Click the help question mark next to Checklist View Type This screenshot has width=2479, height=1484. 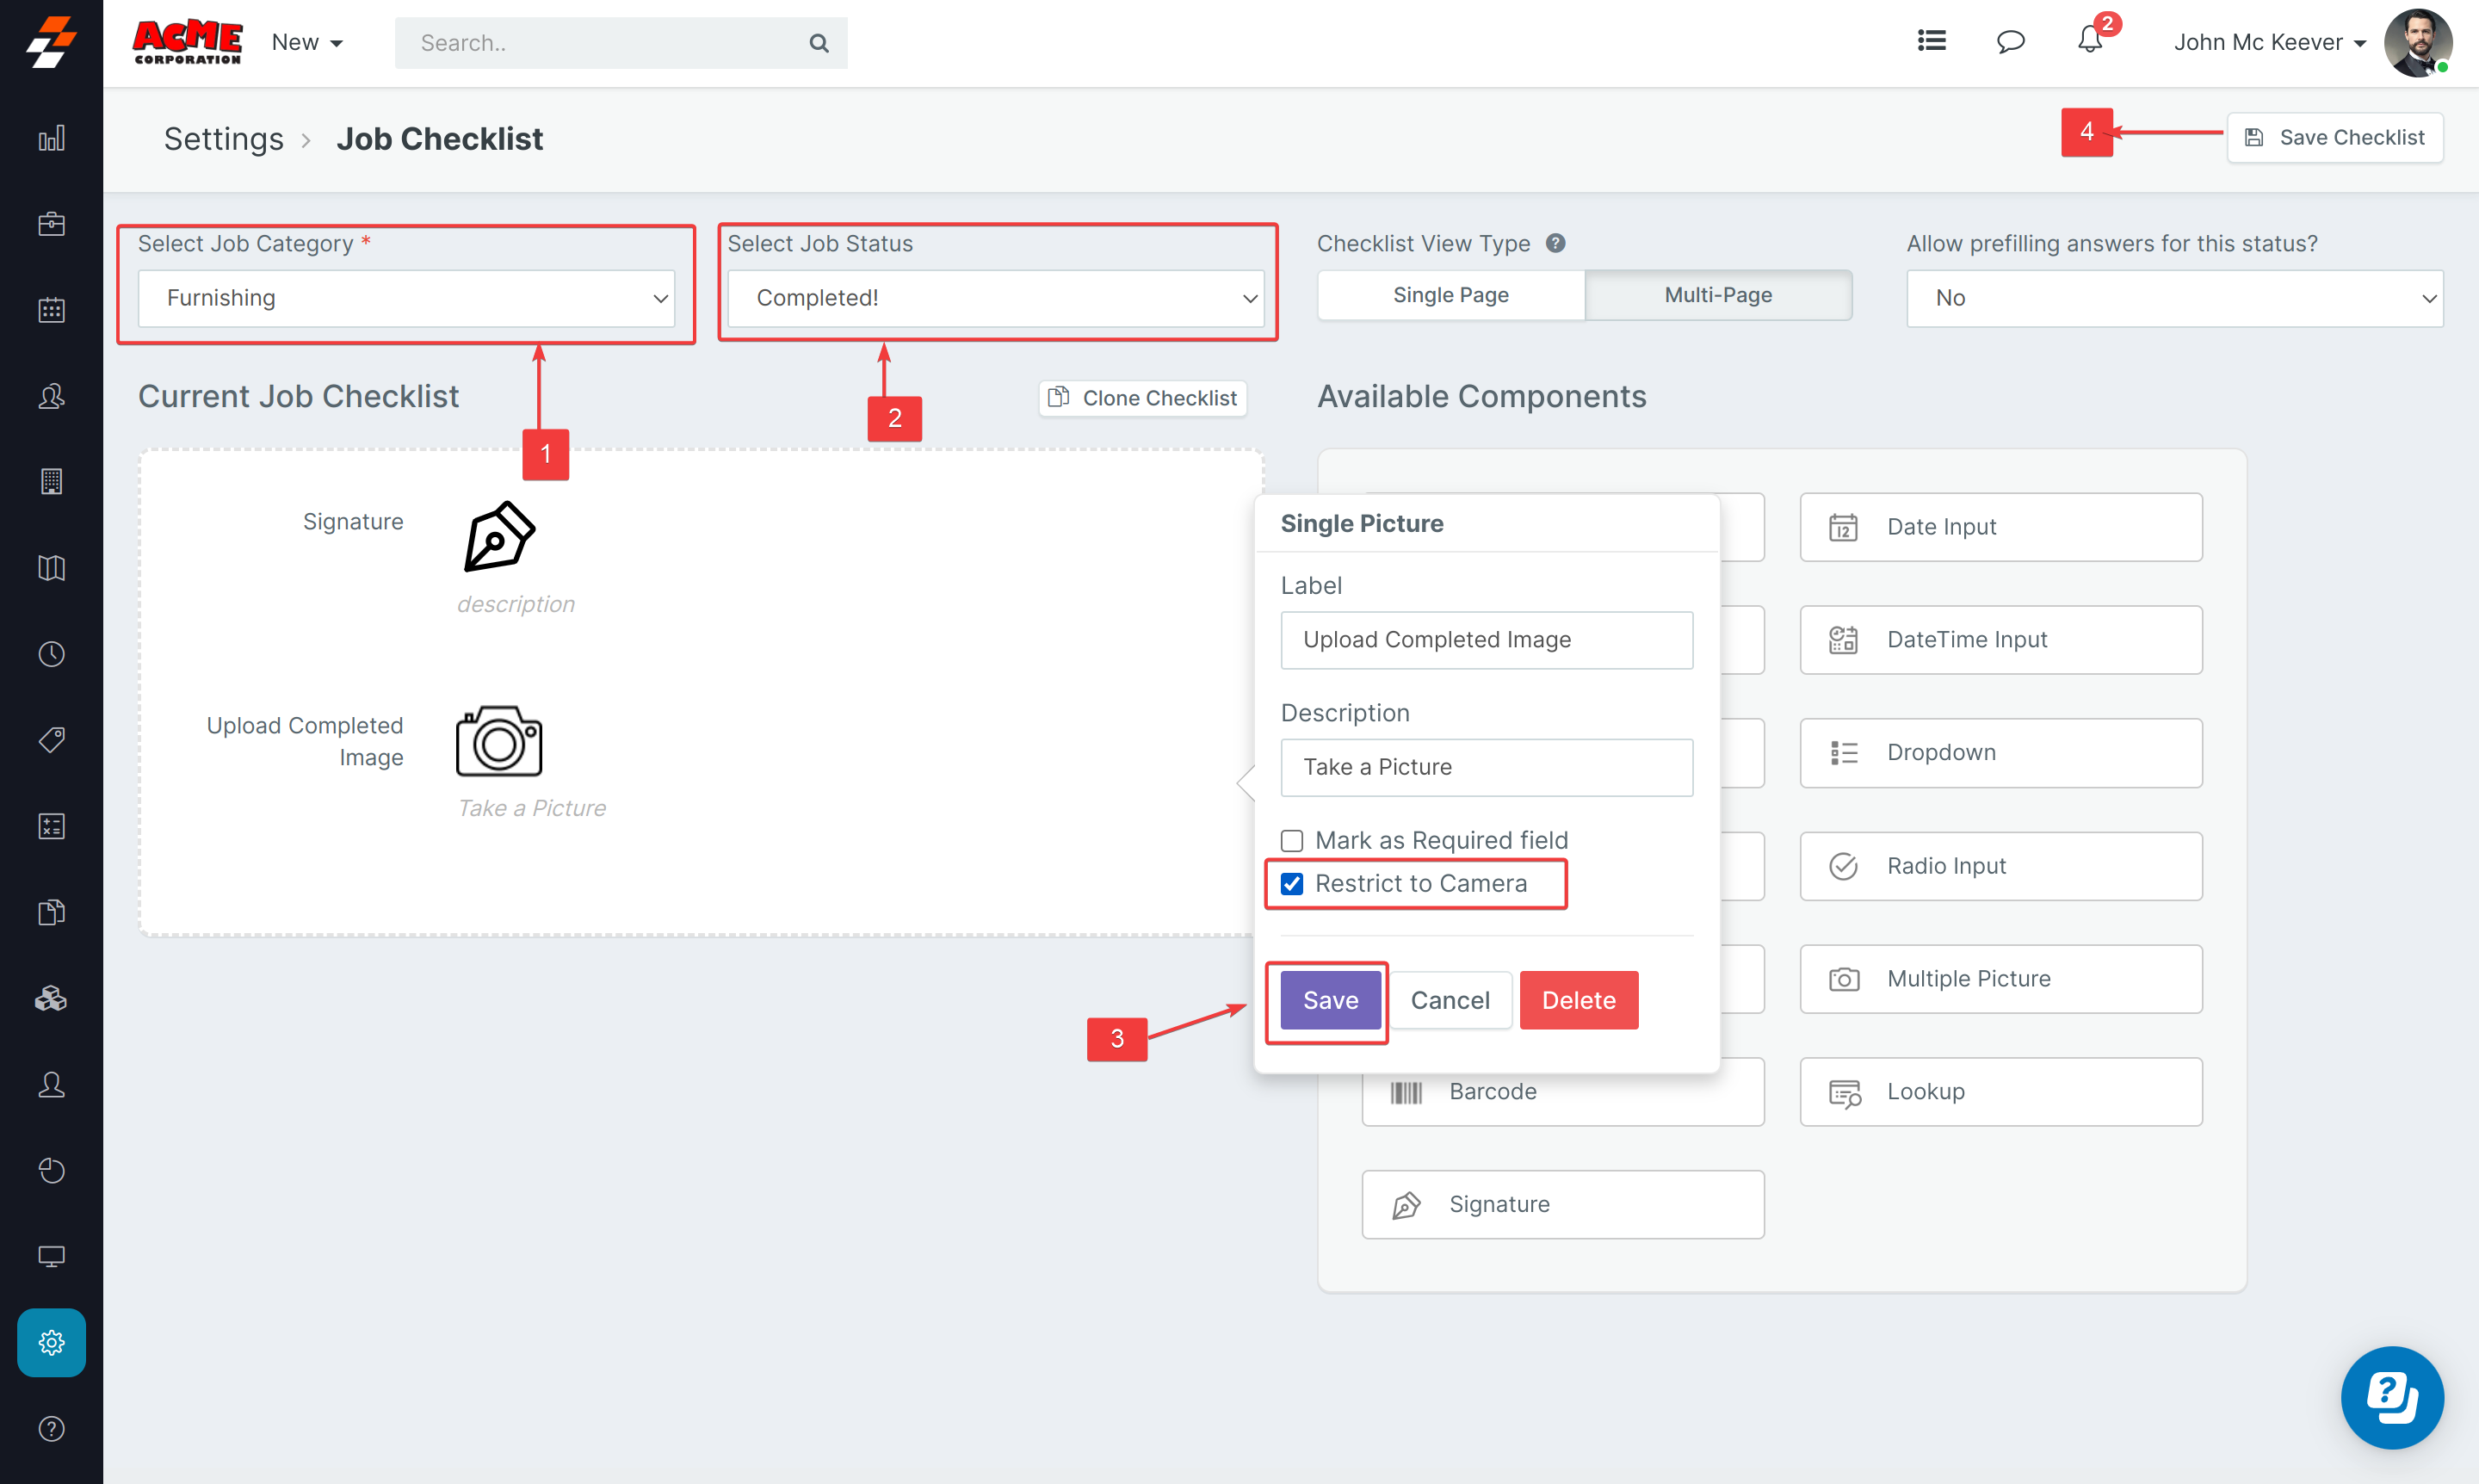point(1555,243)
